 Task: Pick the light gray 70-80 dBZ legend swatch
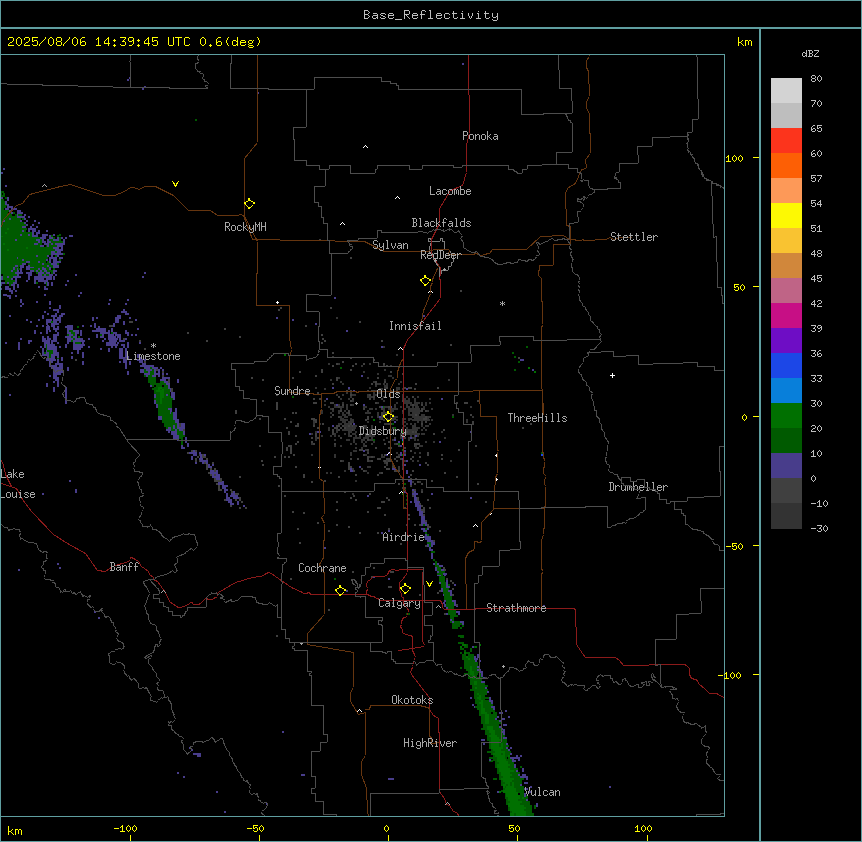pos(786,91)
